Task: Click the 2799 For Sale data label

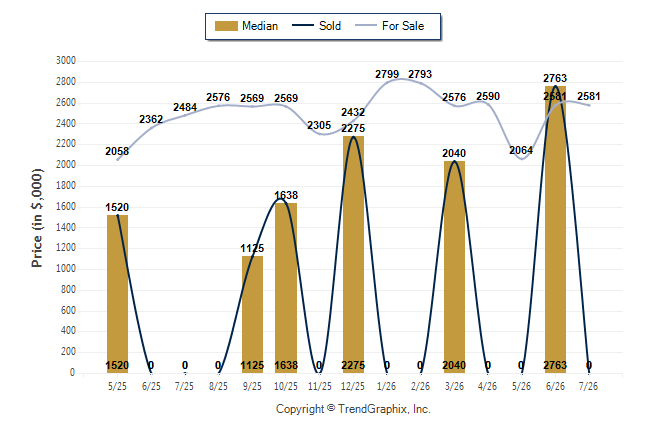Action: click(x=387, y=74)
